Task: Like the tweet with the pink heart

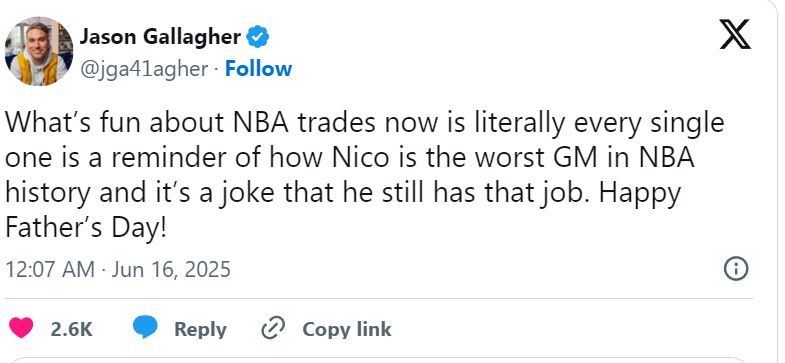Action: [21, 328]
